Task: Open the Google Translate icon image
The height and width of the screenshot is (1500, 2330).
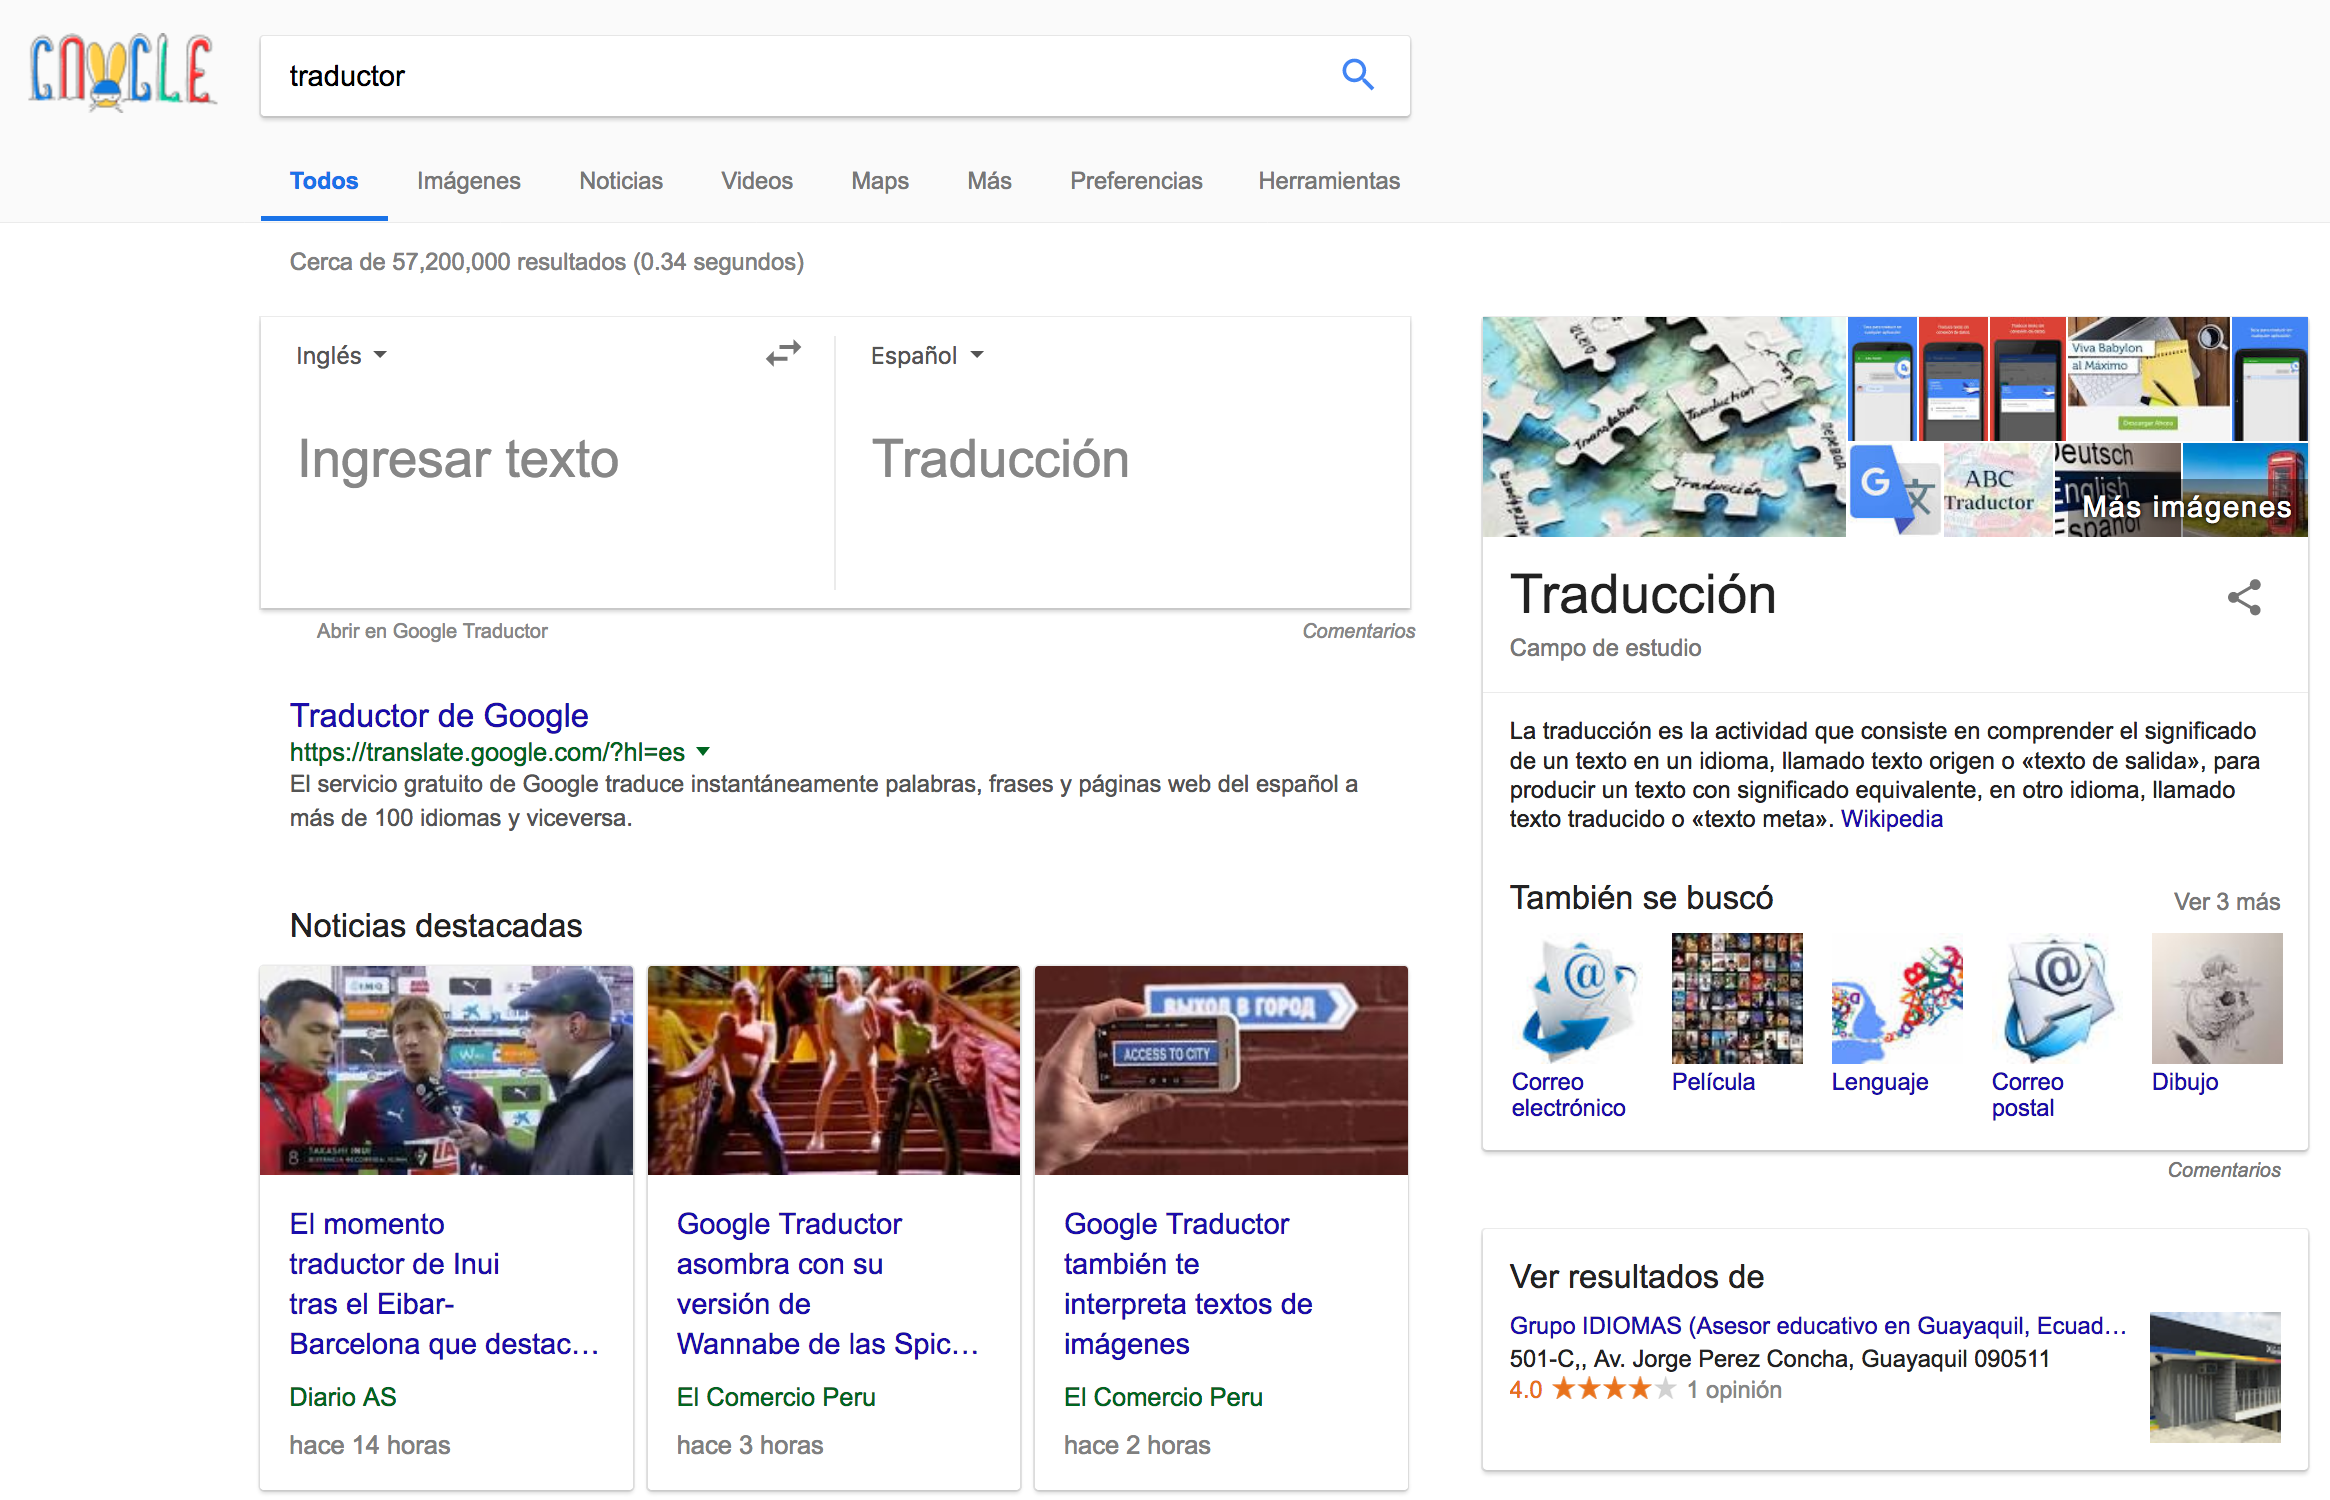Action: tap(1895, 490)
